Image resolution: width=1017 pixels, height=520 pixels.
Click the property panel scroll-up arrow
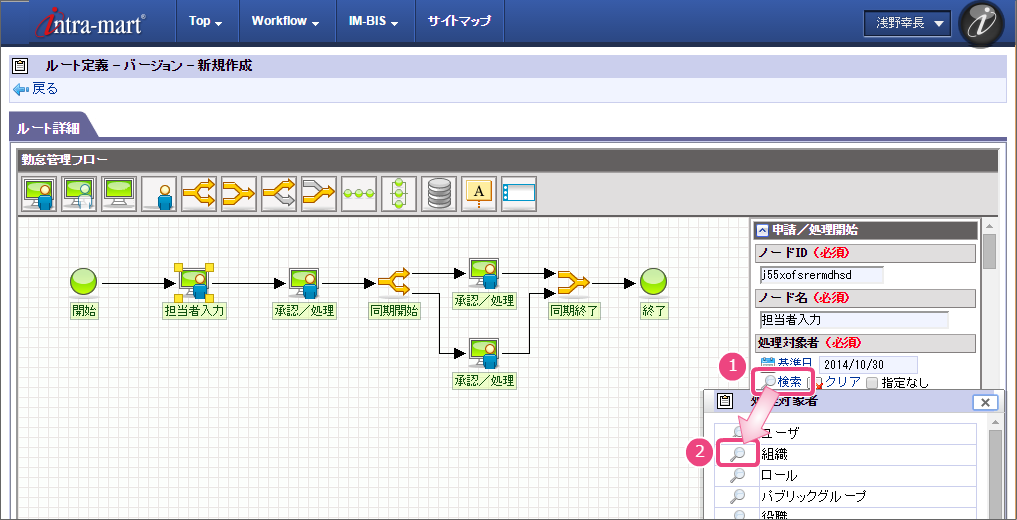tap(989, 226)
